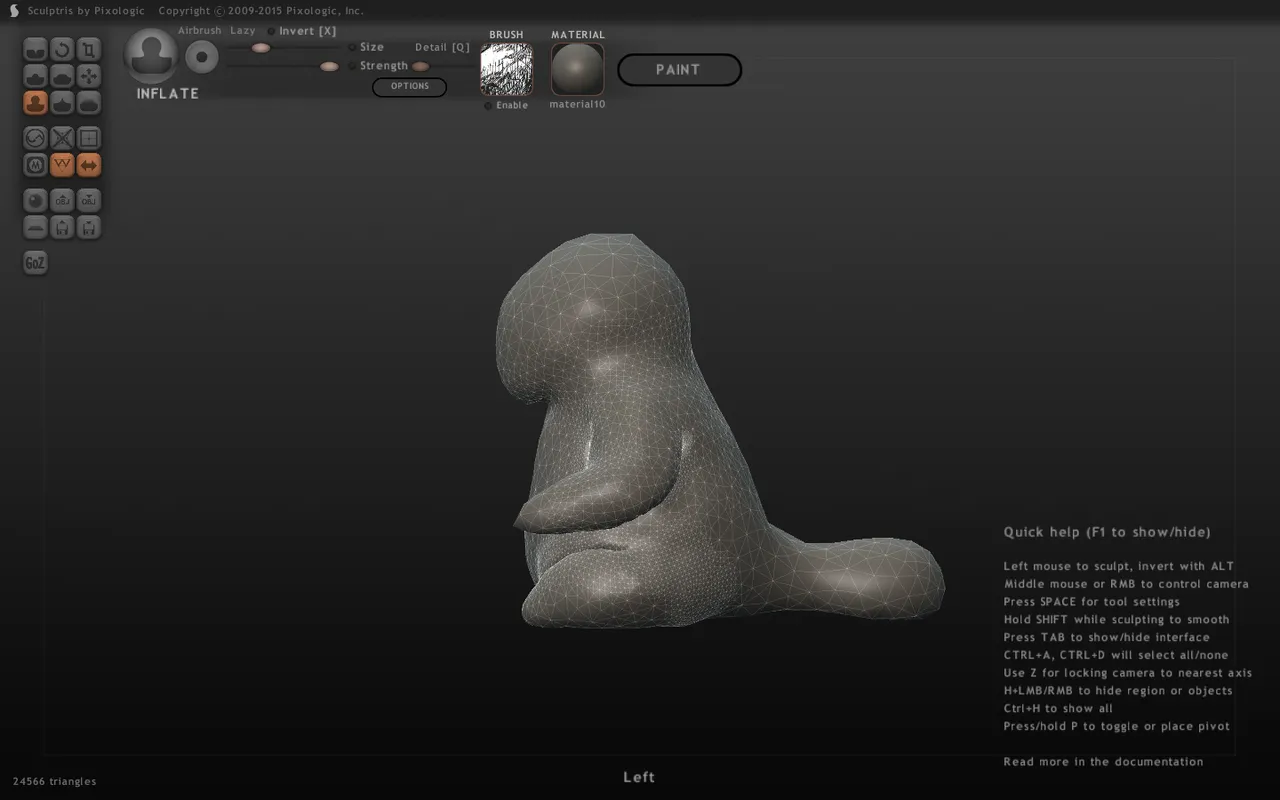Click 'Quick help (F1 to show/hide)' heading
Screen dimensions: 1280x800
click(x=1107, y=532)
